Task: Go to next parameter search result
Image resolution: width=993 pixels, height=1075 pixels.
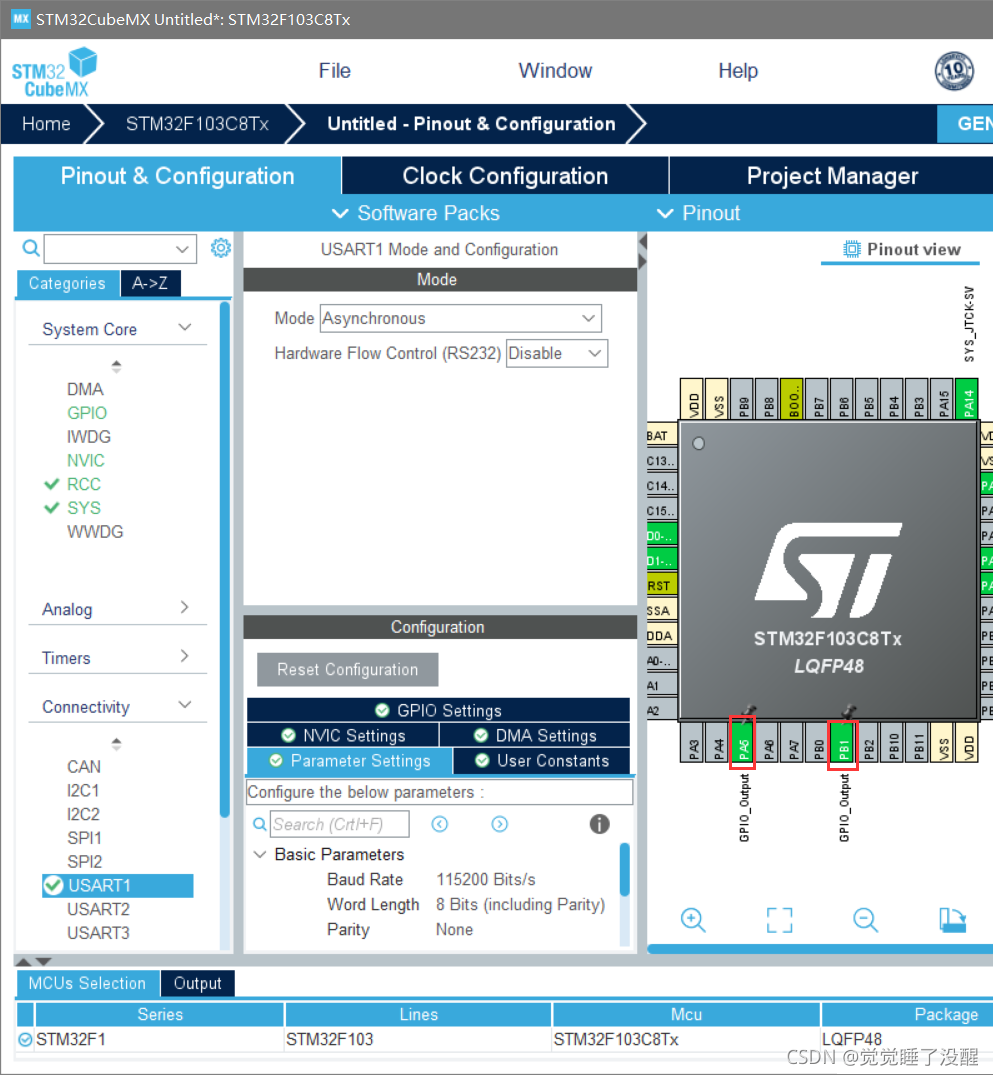Action: pyautogui.click(x=500, y=823)
